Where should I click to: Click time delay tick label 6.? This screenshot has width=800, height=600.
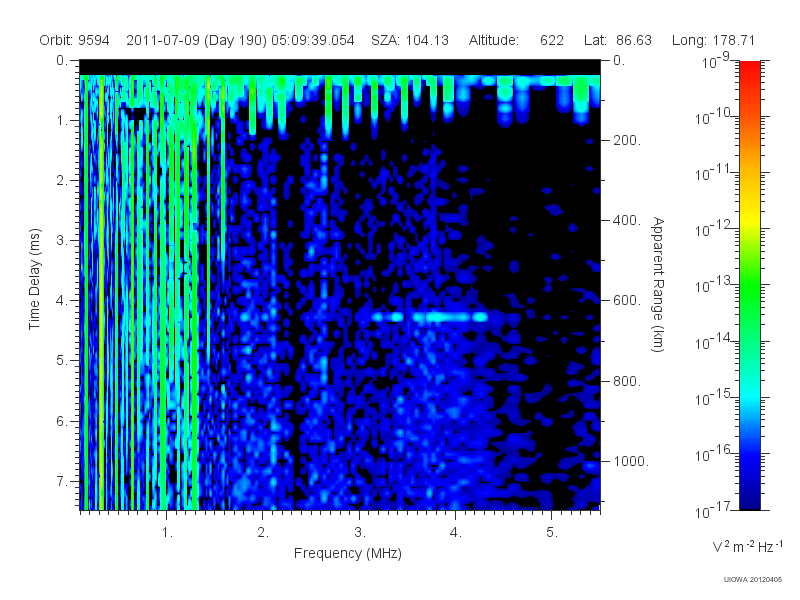tap(62, 421)
